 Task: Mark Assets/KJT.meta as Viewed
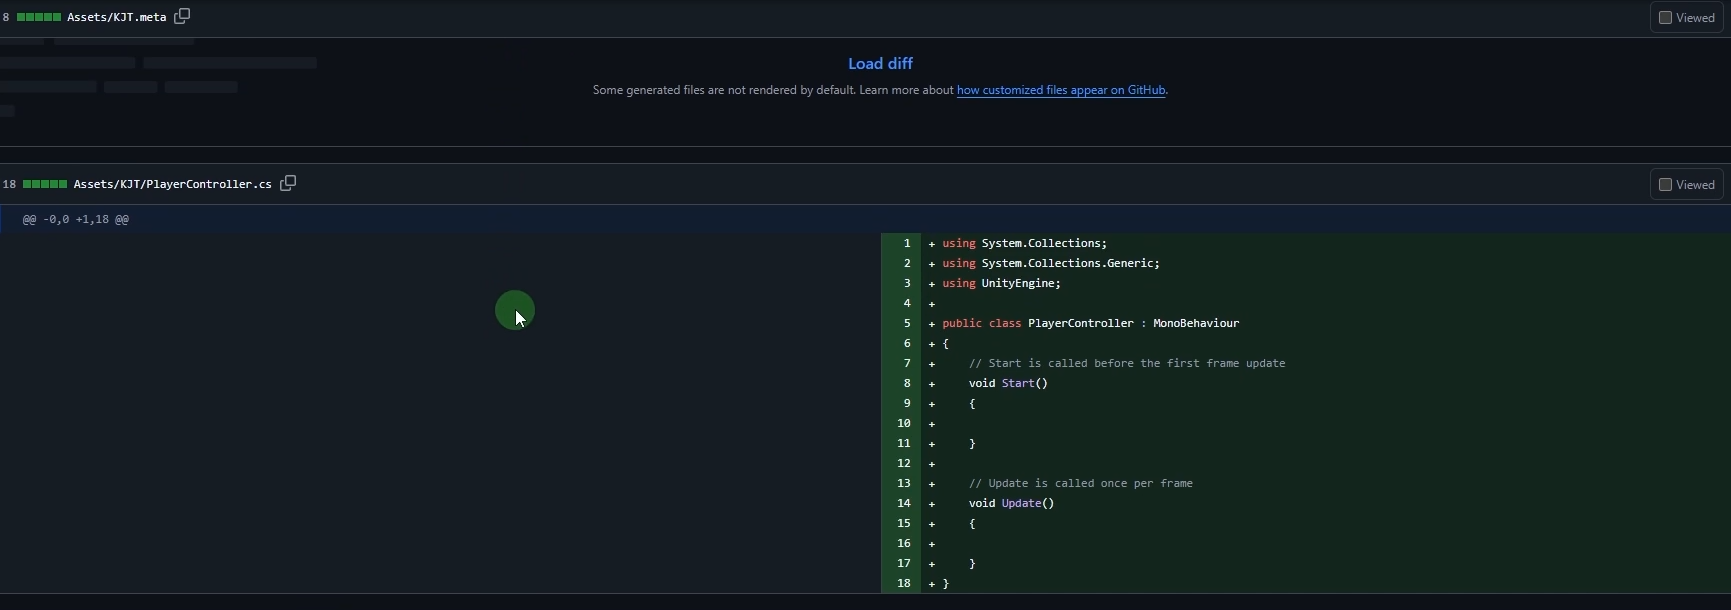1687,17
